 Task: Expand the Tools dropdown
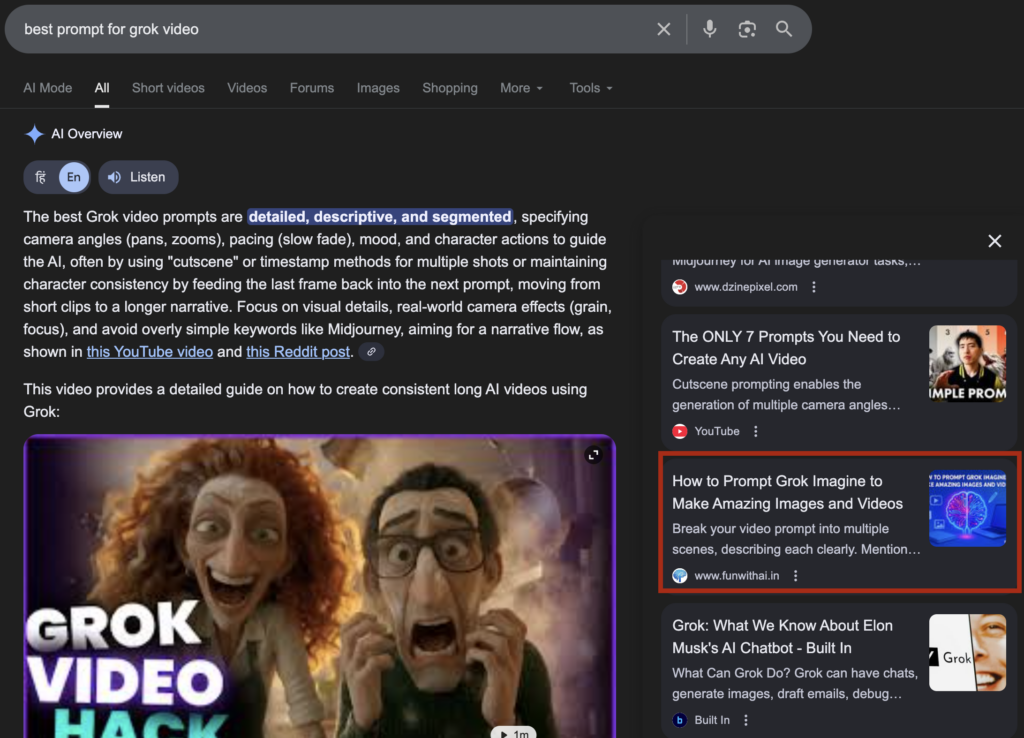(590, 88)
